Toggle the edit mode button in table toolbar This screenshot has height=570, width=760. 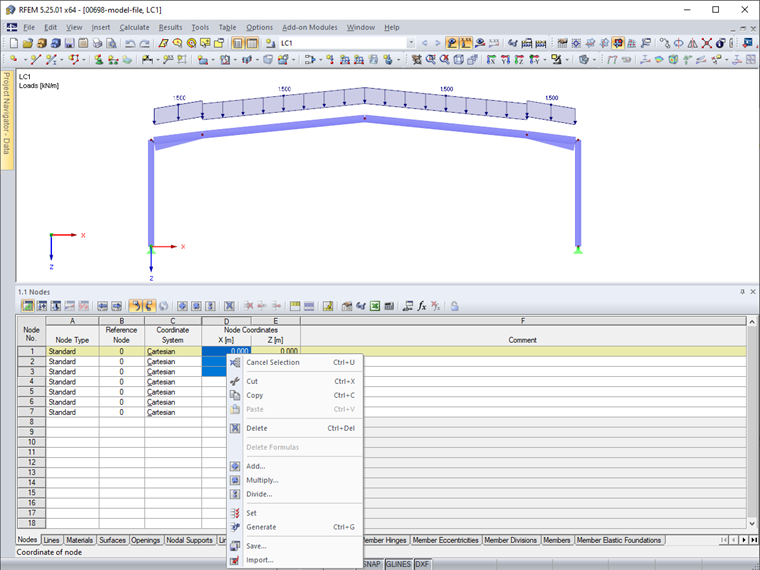[28, 306]
